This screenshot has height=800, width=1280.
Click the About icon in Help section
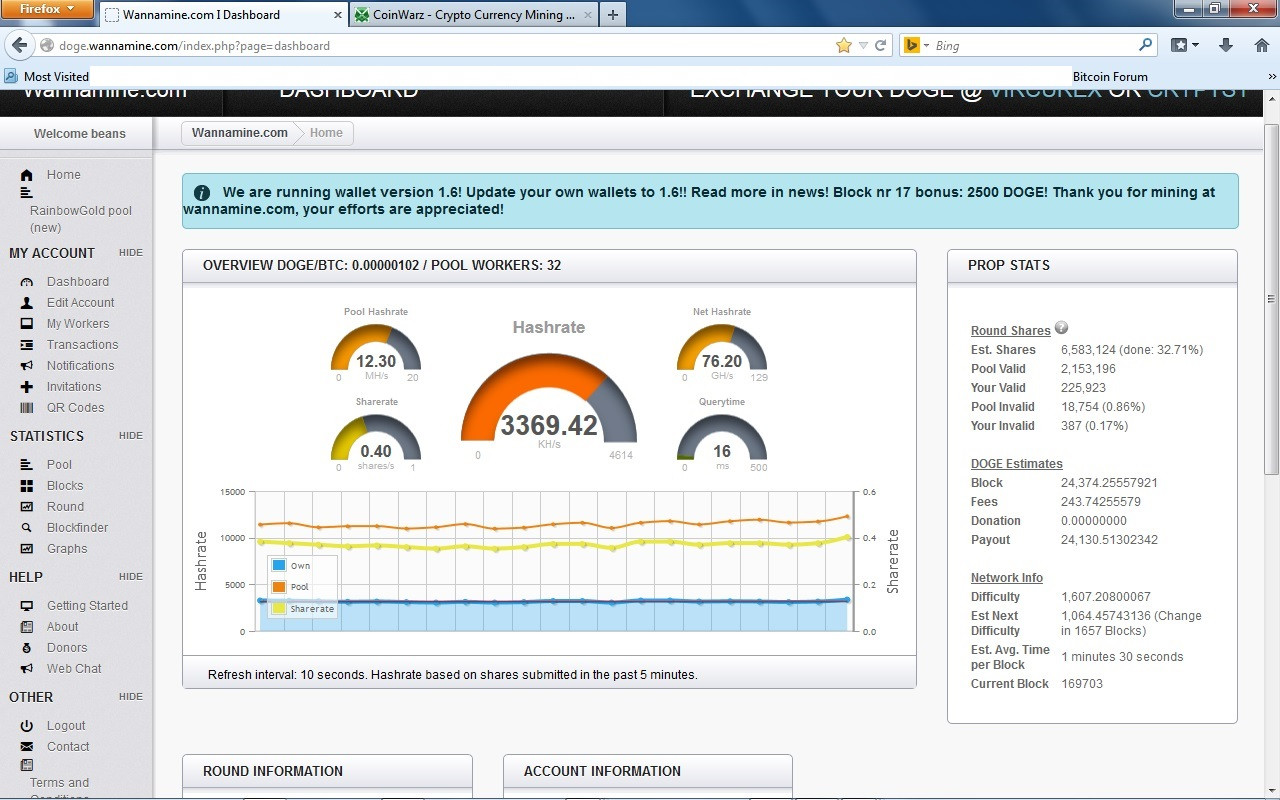coord(26,627)
